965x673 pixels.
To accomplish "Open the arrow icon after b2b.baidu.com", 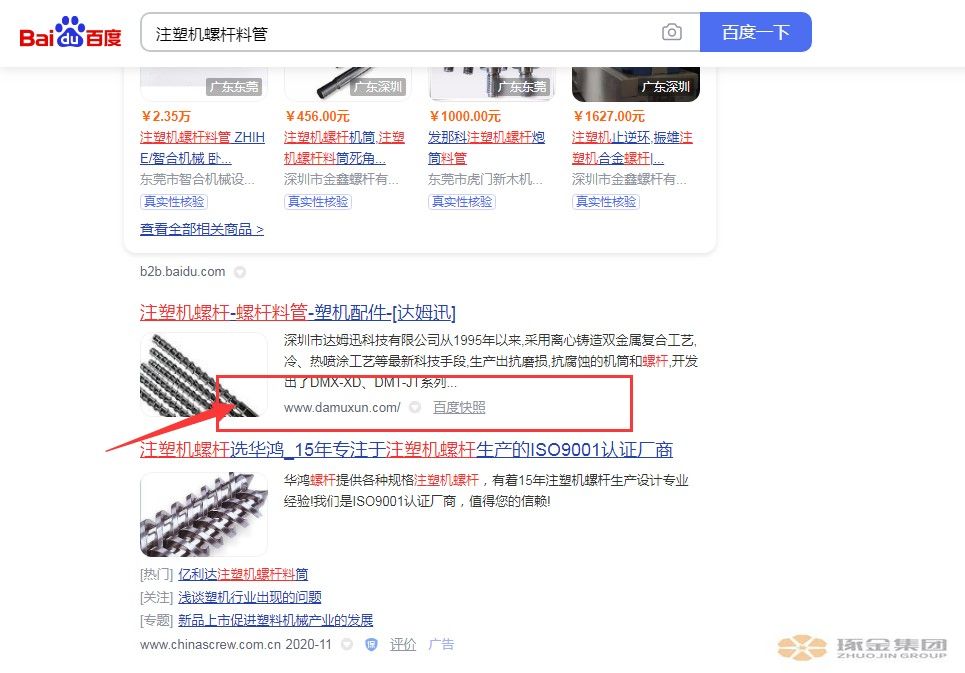I will tap(240, 272).
